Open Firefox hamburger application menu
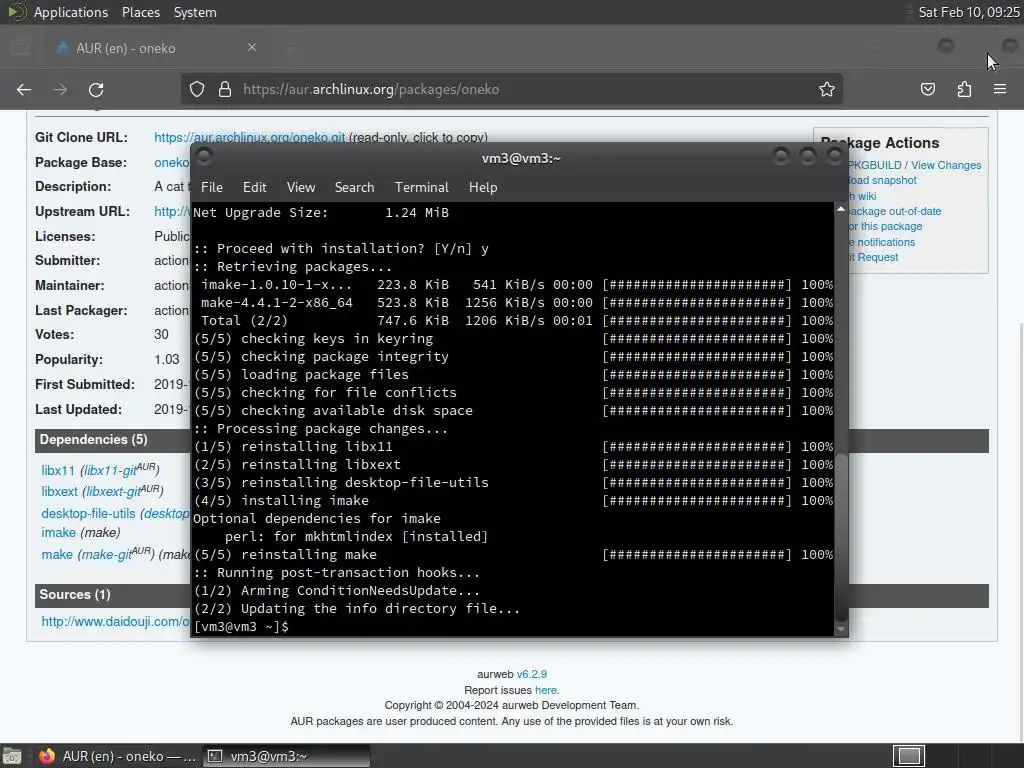 point(1000,89)
